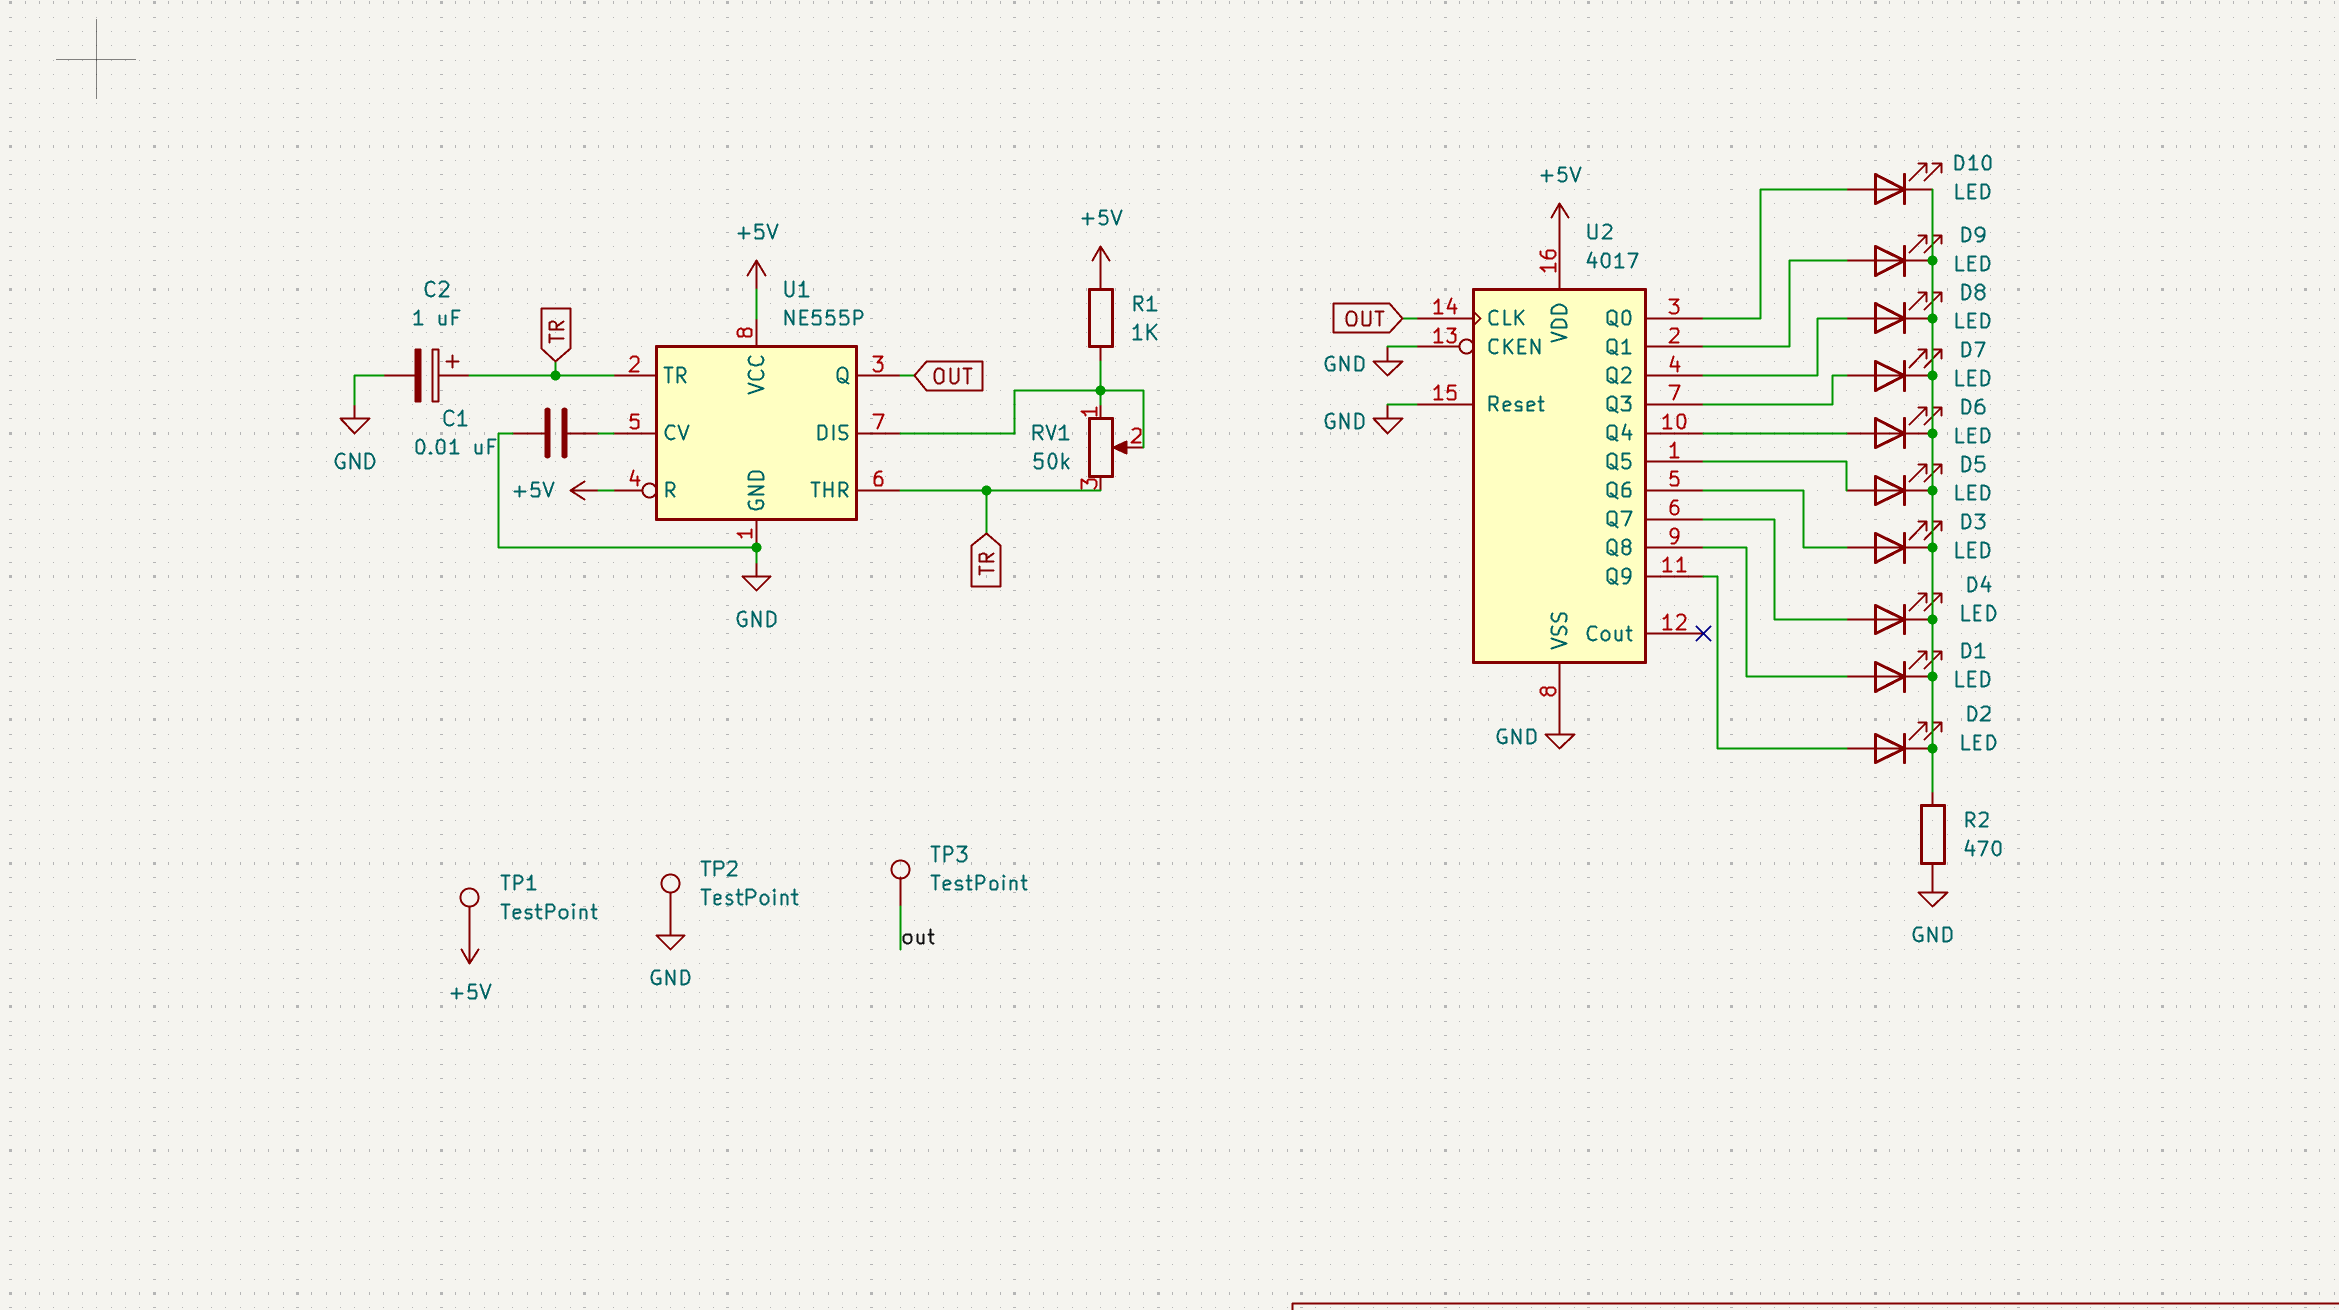Select the U2 4017 counter chip body

pos(1559,476)
